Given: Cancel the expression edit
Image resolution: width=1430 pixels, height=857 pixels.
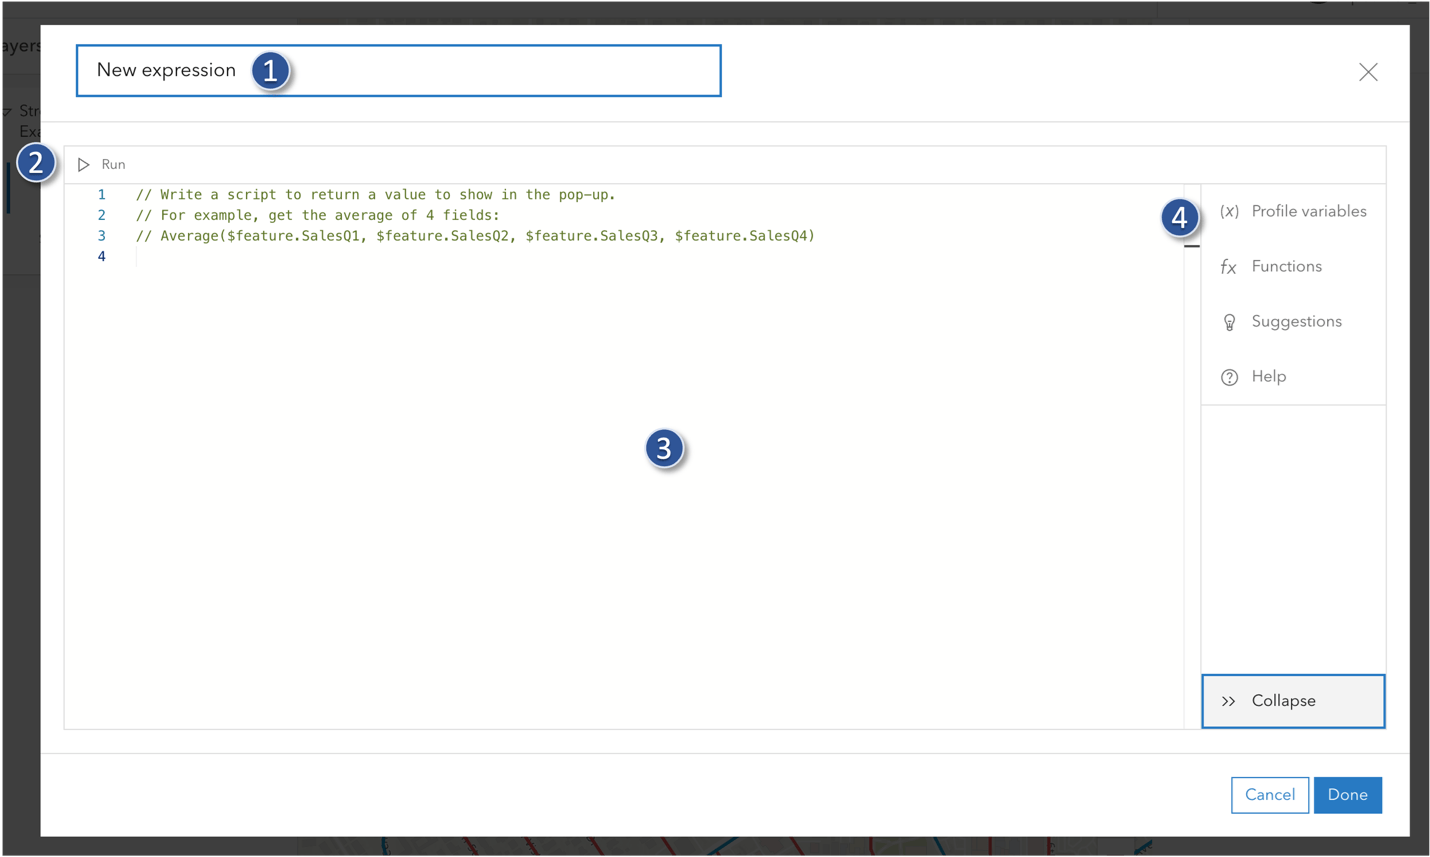Looking at the screenshot, I should click(x=1269, y=794).
